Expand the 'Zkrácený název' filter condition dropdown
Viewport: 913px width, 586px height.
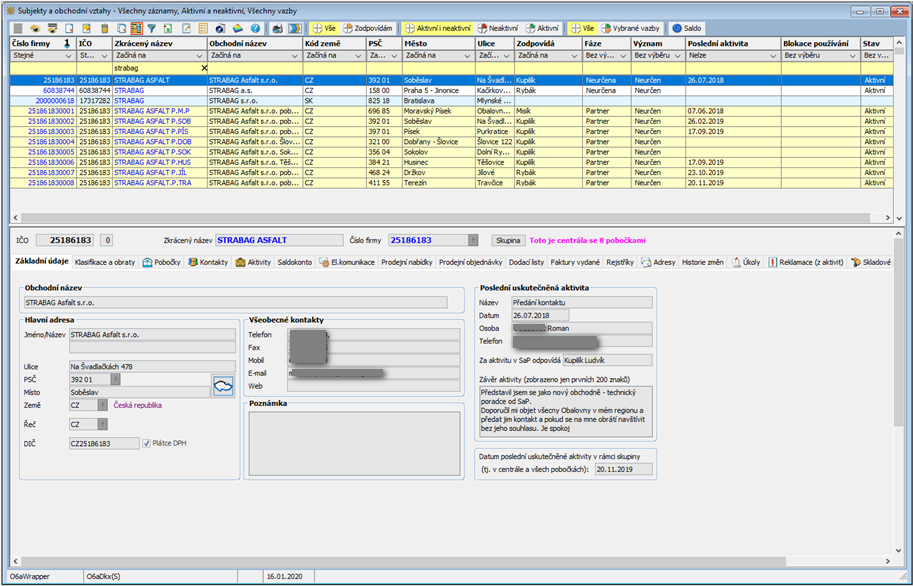(201, 57)
